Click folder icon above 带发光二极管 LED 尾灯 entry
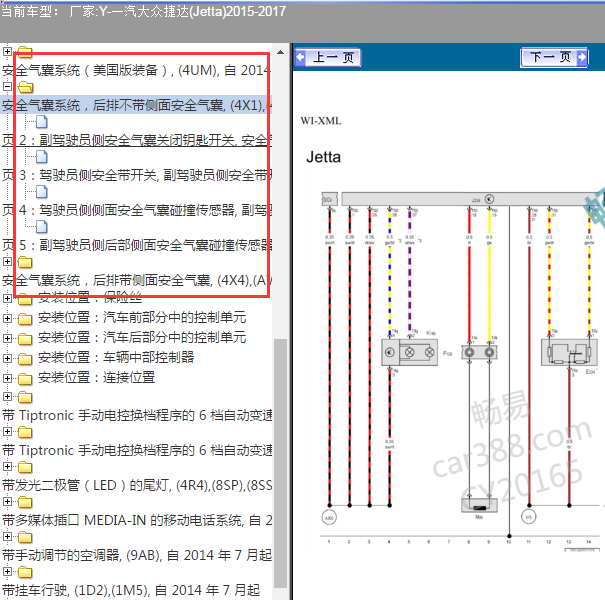 coord(25,467)
